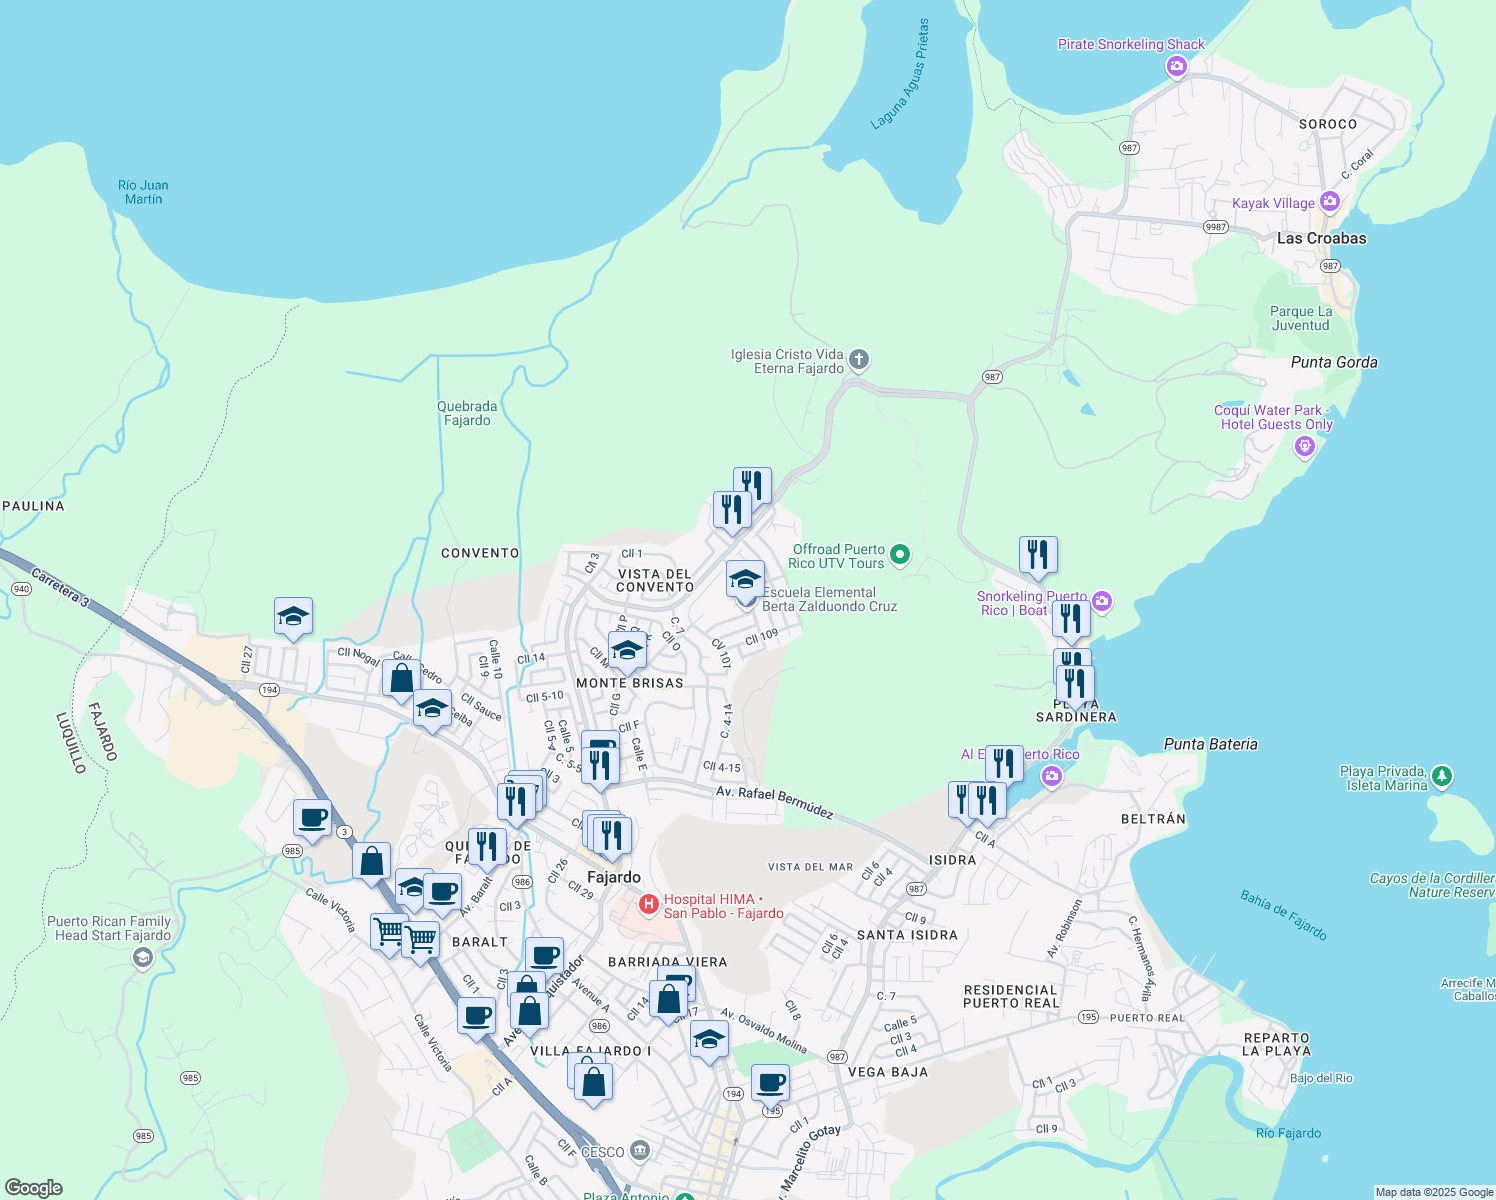The height and width of the screenshot is (1200, 1496).
Task: Click the Fajardo city label
Action: [x=613, y=877]
